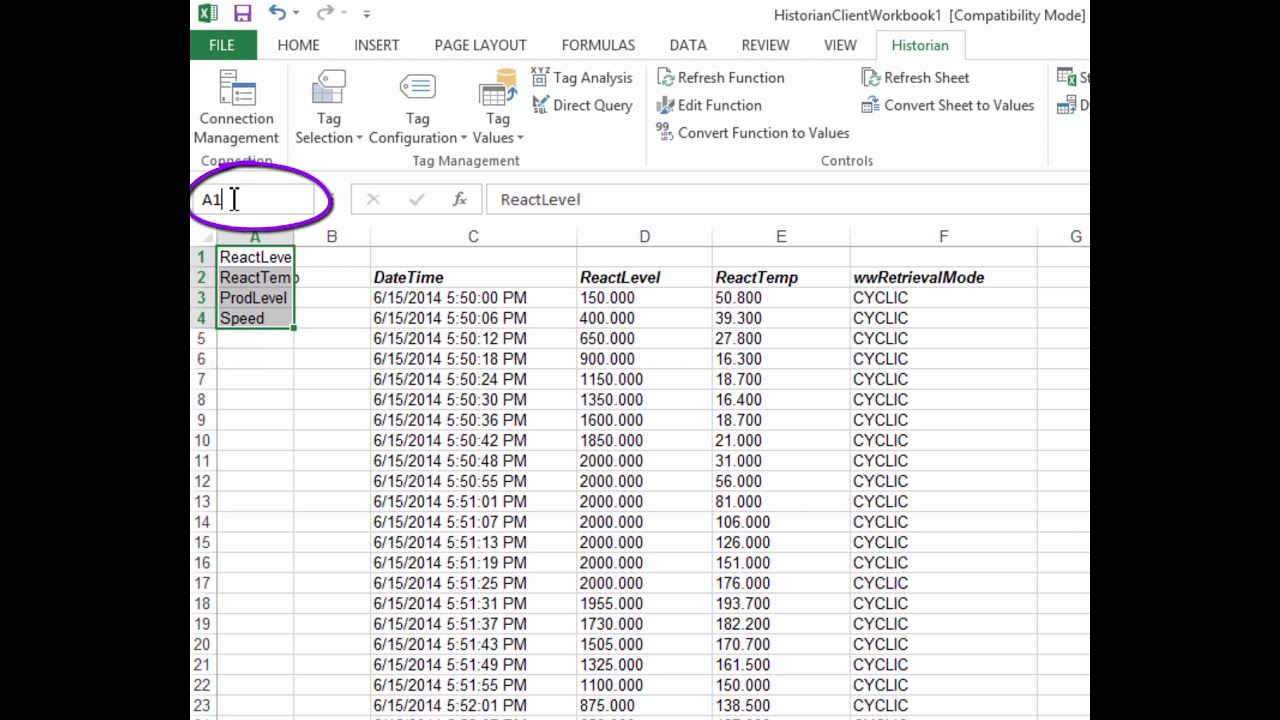Switch to the HOME tab

(x=298, y=45)
